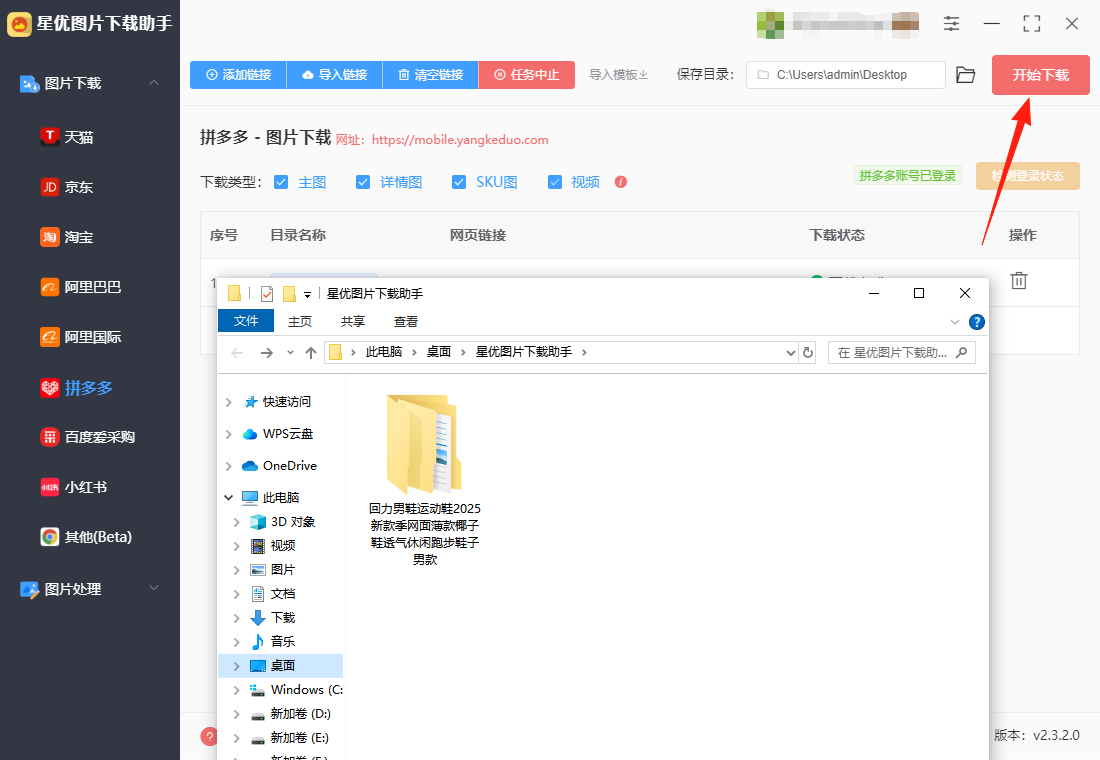This screenshot has width=1100, height=760.
Task: Click the properties checkmark quick-access icon
Action: pyautogui.click(x=267, y=293)
